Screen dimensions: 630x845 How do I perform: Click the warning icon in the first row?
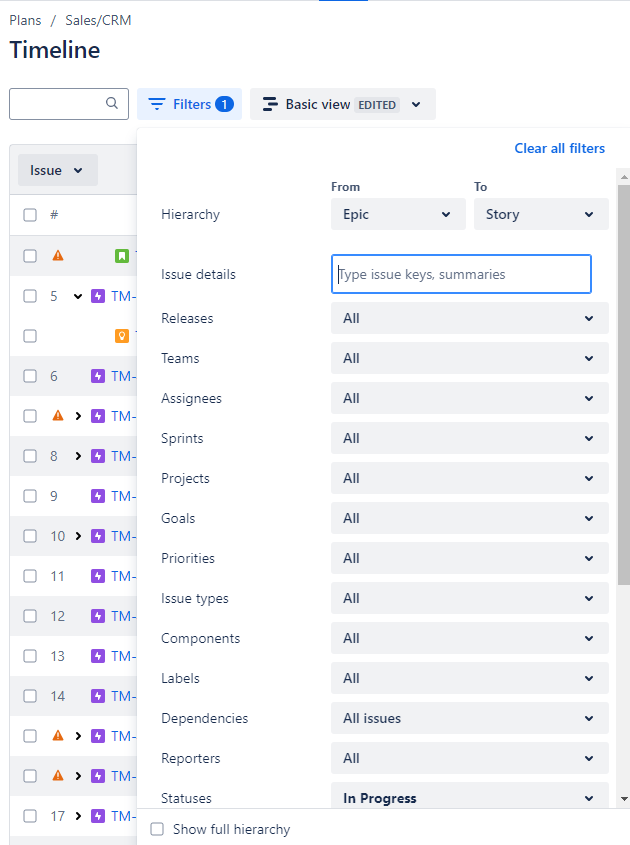(x=58, y=255)
